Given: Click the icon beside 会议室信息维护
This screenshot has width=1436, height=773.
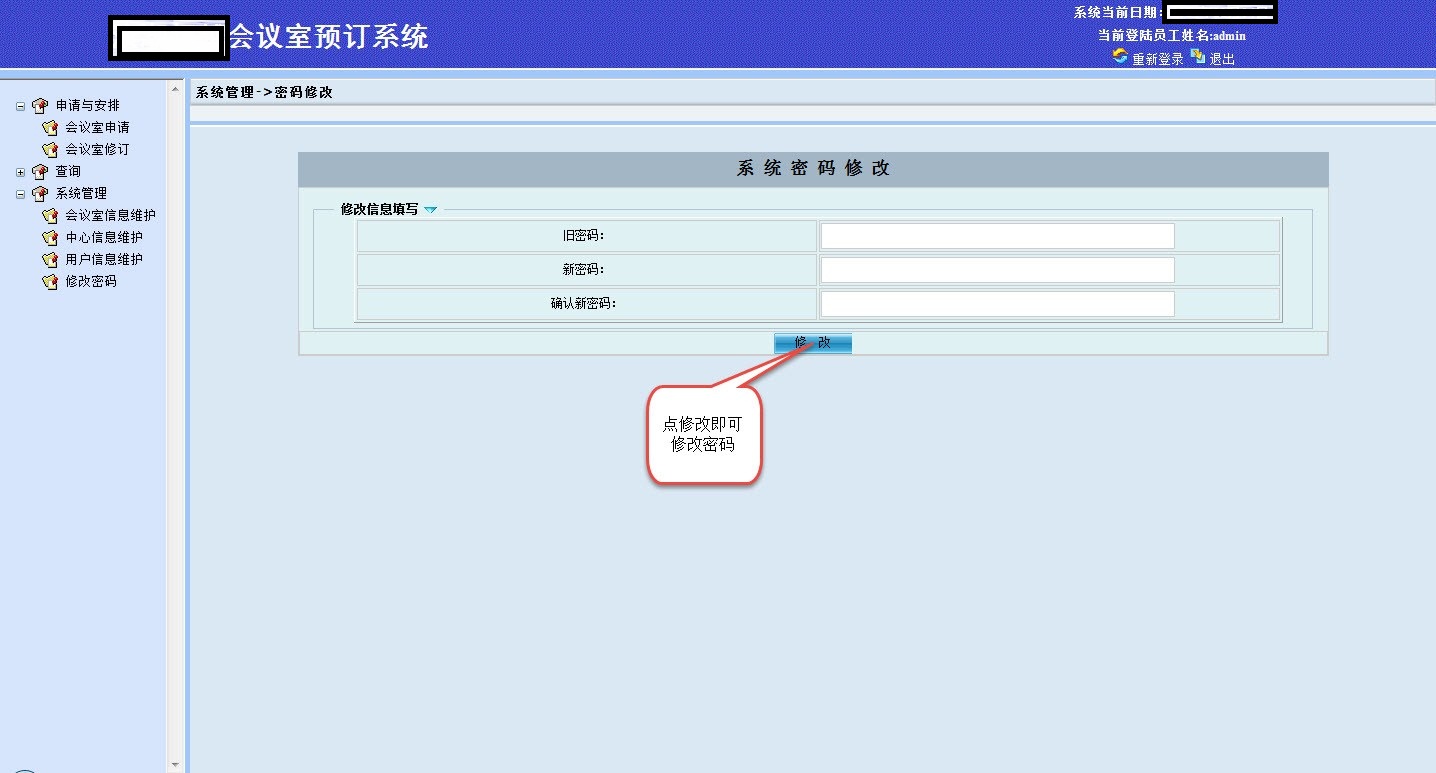Looking at the screenshot, I should [x=50, y=215].
